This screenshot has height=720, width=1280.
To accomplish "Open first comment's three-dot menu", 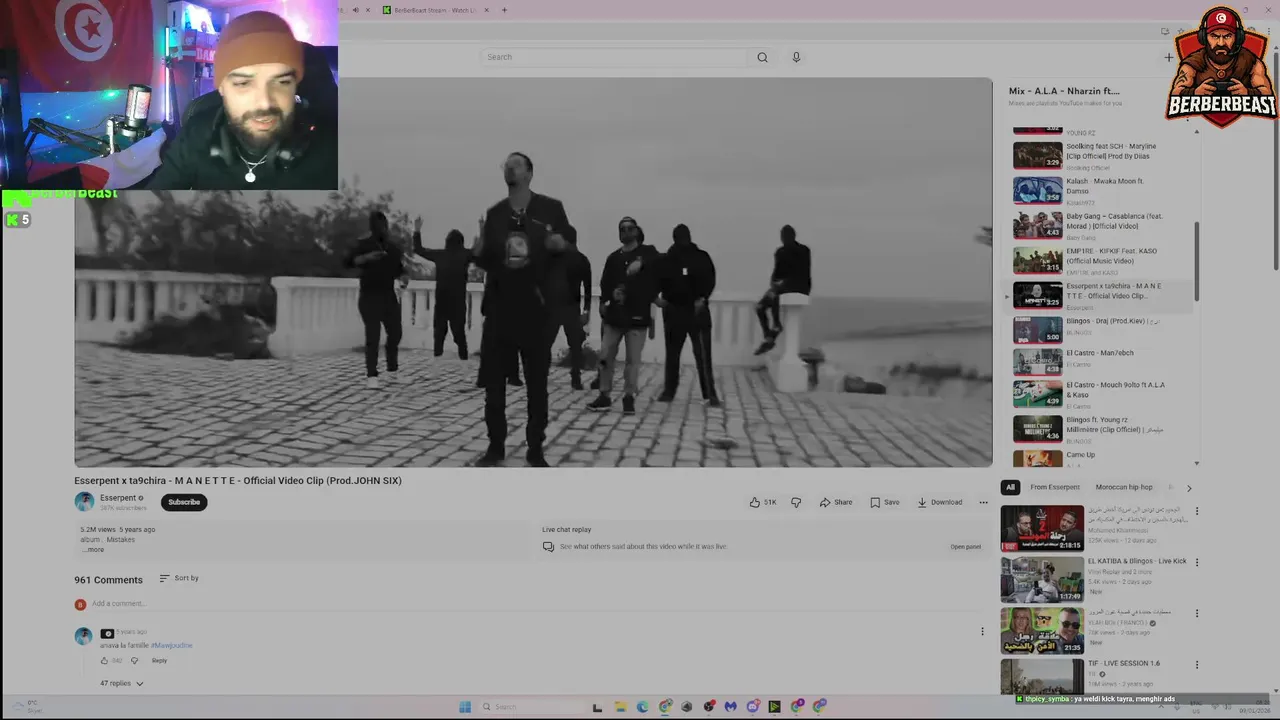I will (982, 631).
